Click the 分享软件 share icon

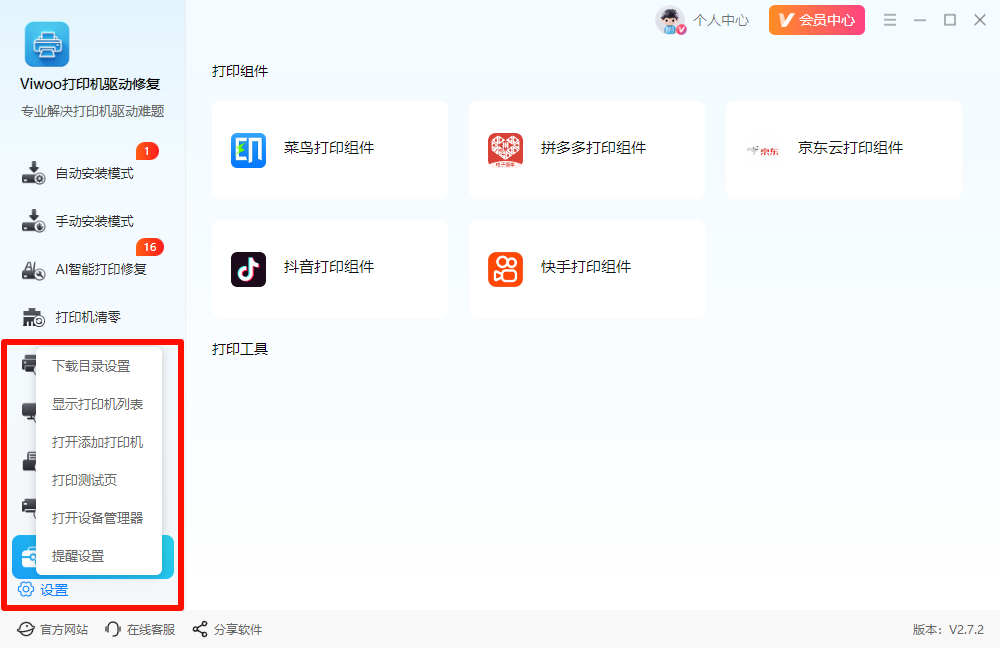click(200, 630)
